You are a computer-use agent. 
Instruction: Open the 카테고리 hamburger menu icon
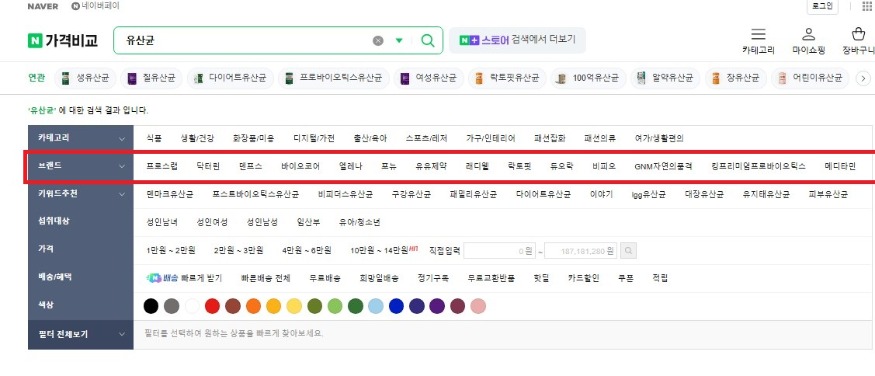[758, 35]
